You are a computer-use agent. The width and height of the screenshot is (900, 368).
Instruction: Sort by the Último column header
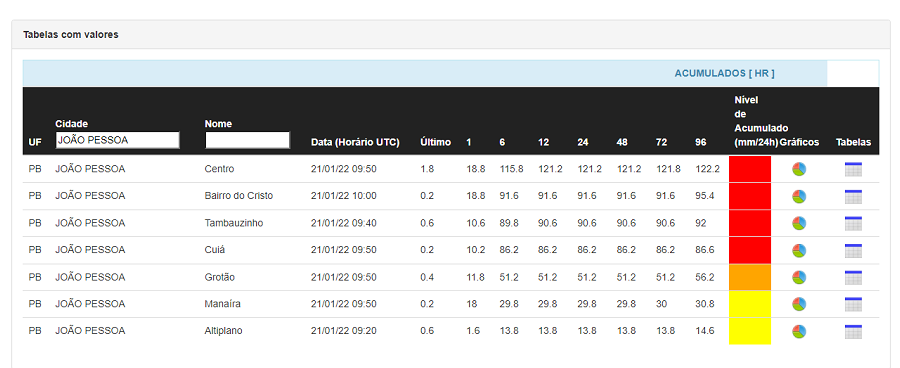[436, 142]
